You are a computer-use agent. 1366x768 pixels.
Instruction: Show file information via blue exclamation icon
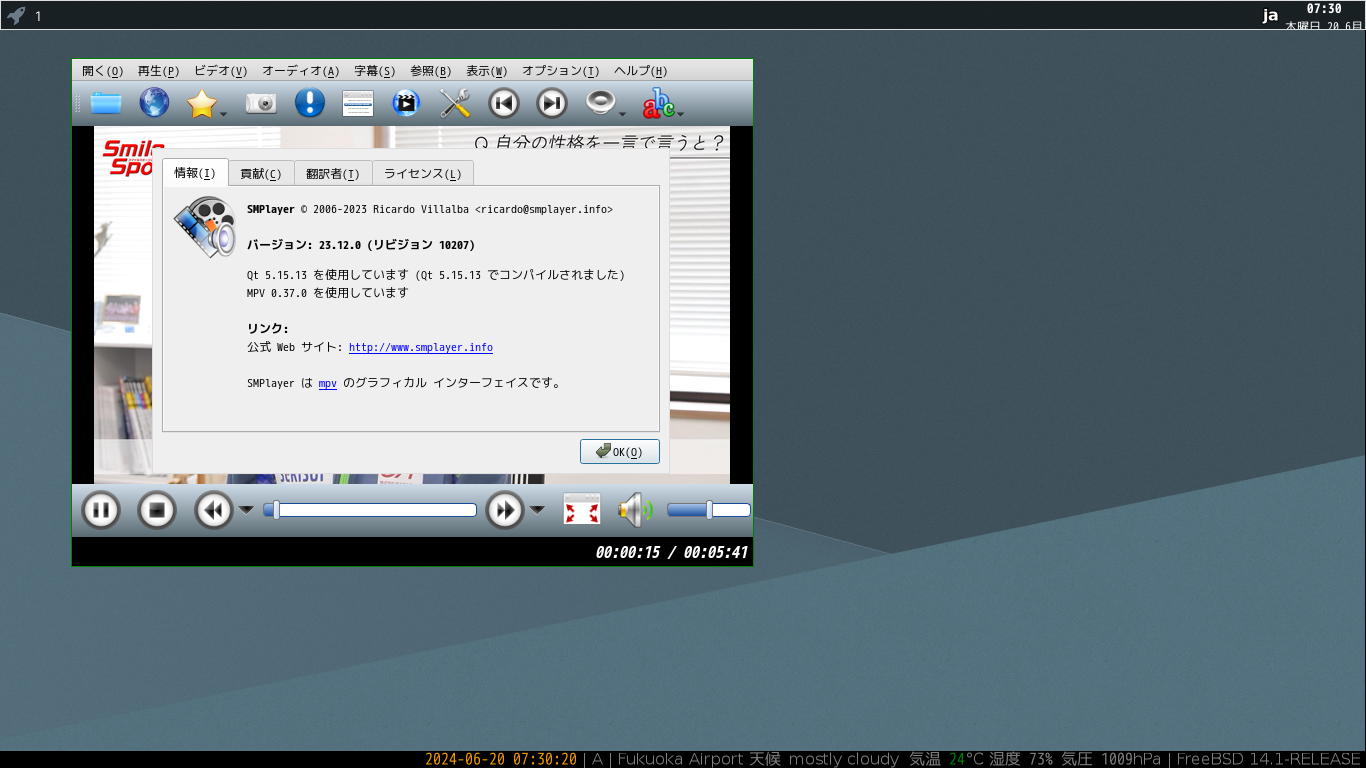tap(310, 103)
